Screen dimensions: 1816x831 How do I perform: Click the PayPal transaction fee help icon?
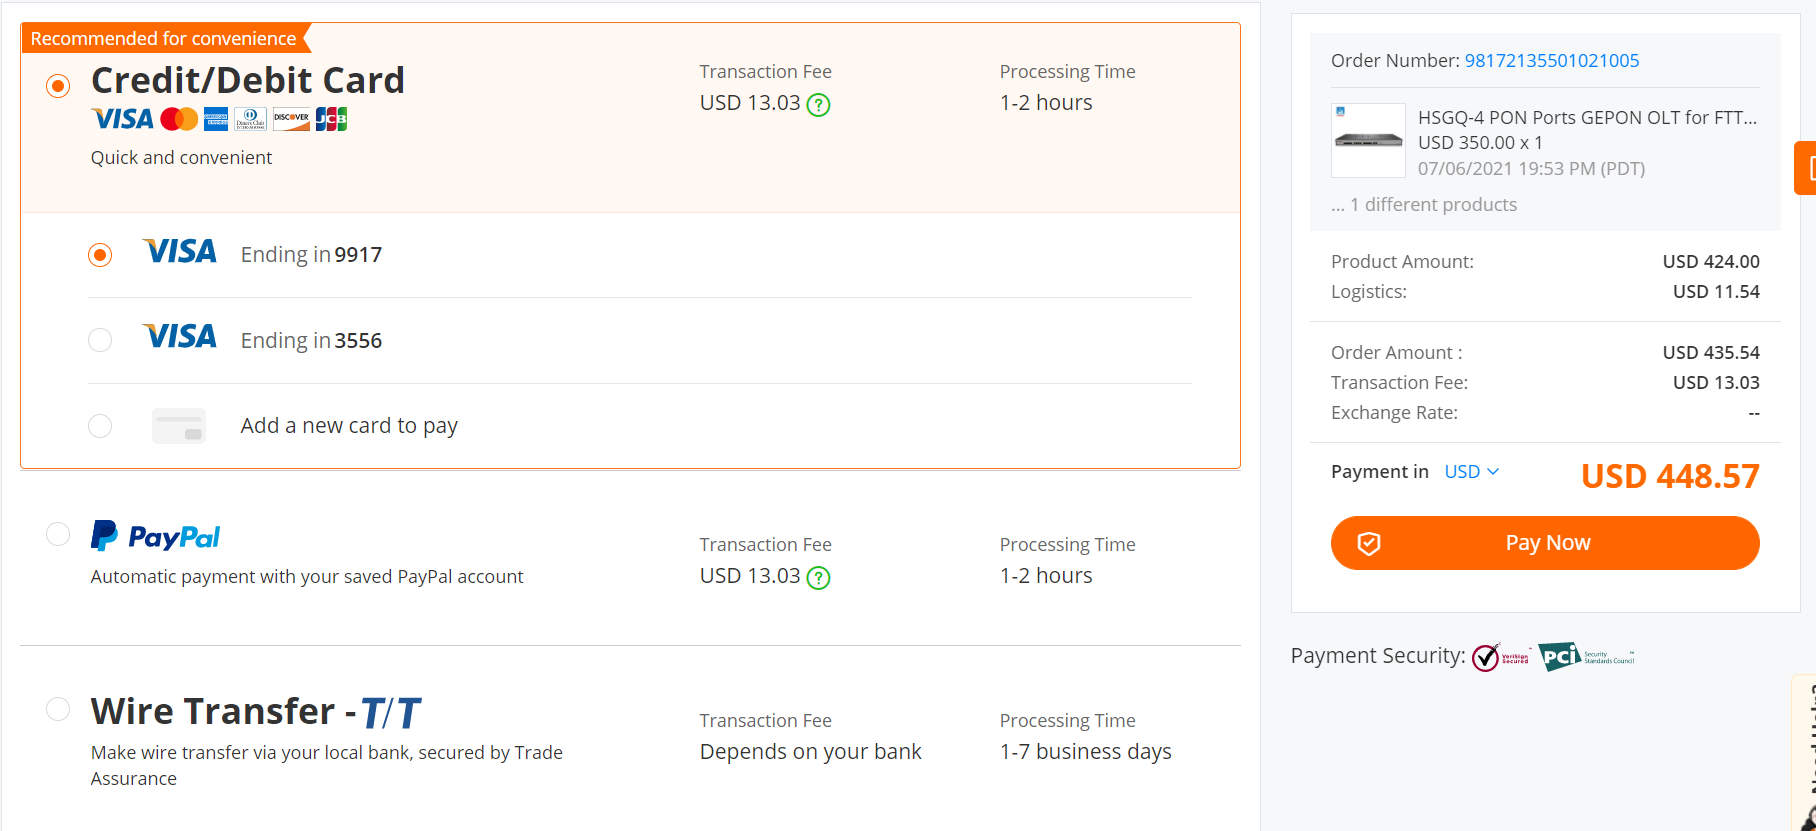tap(818, 578)
